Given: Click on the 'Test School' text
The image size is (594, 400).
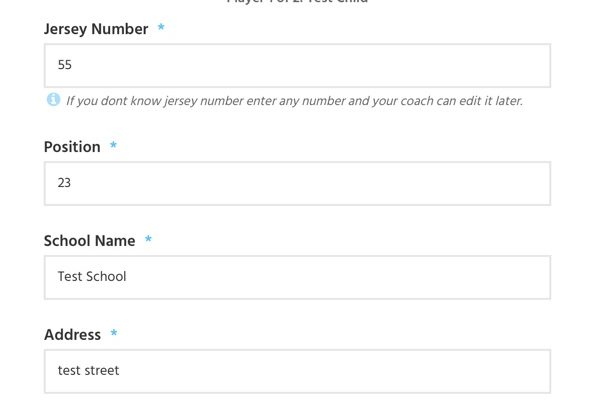Looking at the screenshot, I should (x=92, y=277).
